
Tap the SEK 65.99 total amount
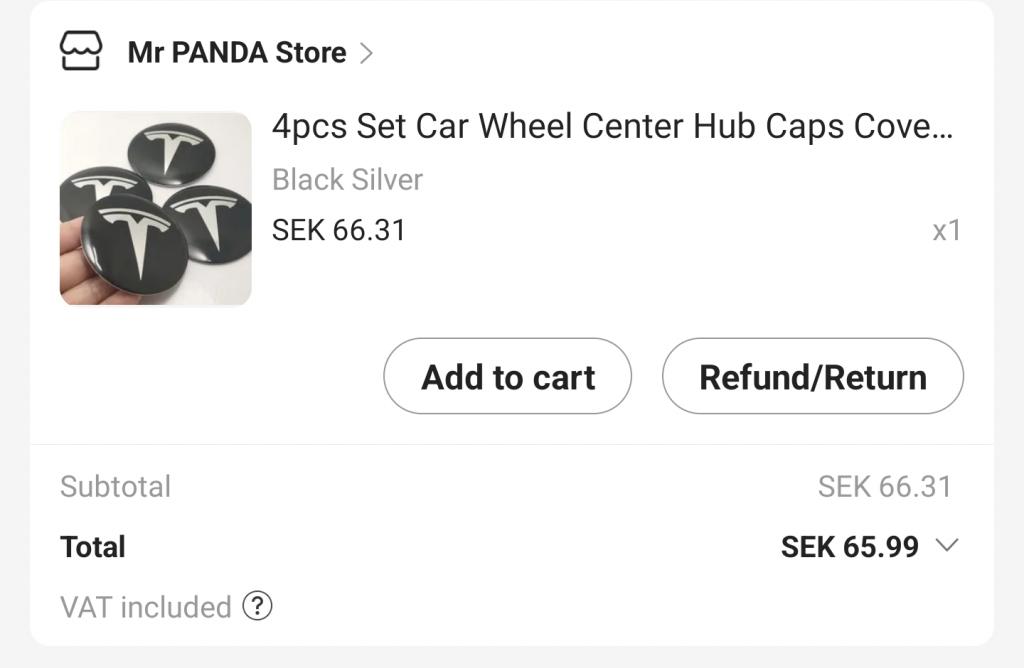(850, 547)
